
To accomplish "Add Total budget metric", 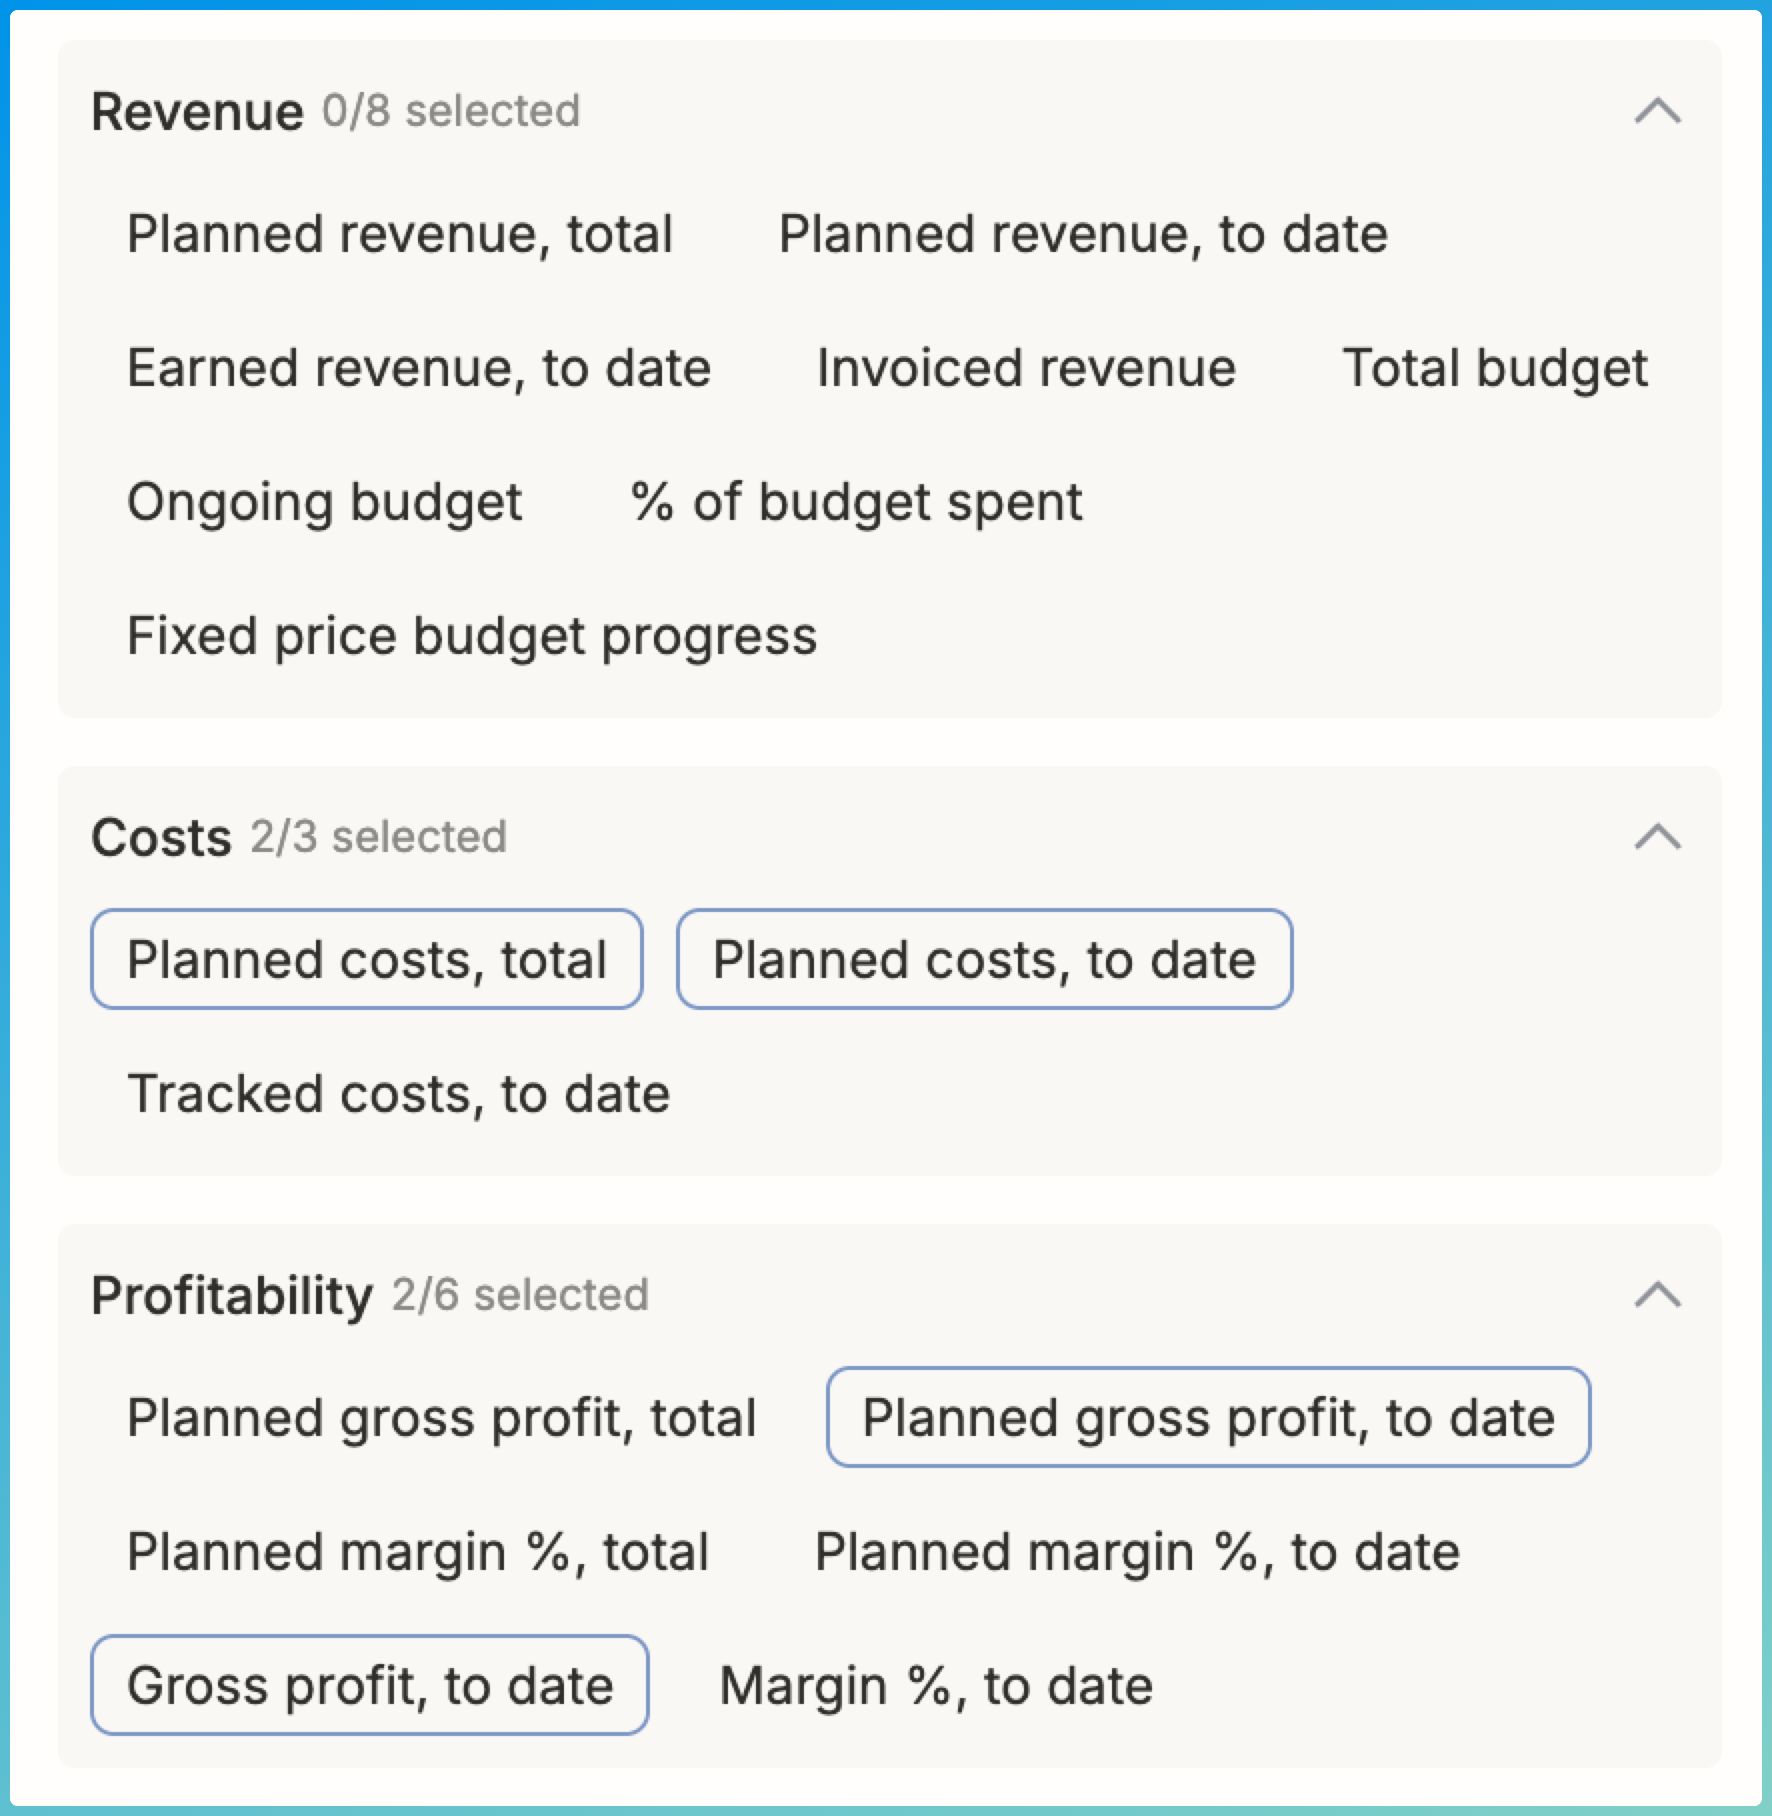I will click(1494, 368).
